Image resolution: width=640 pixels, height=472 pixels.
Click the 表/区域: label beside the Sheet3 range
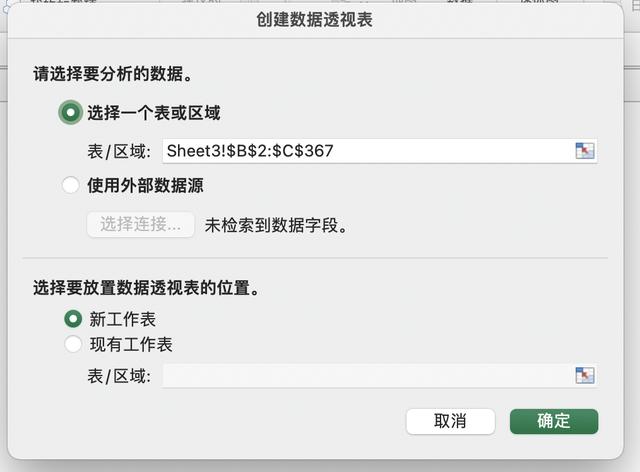click(x=119, y=151)
